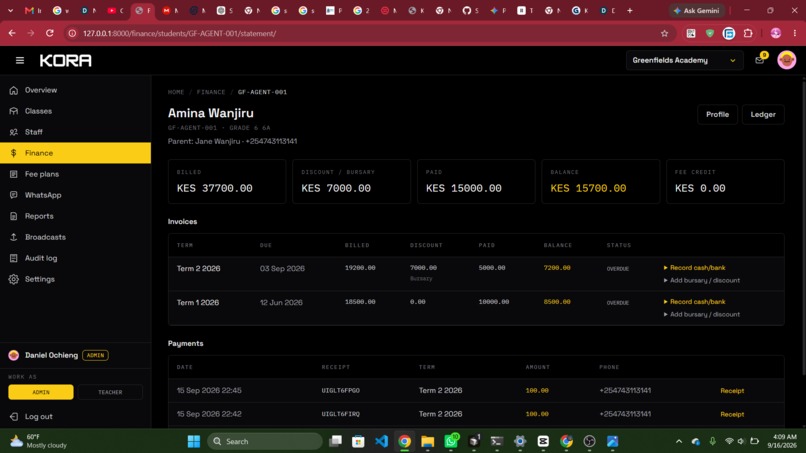
Task: Bookmark page with the star icon
Action: [664, 33]
